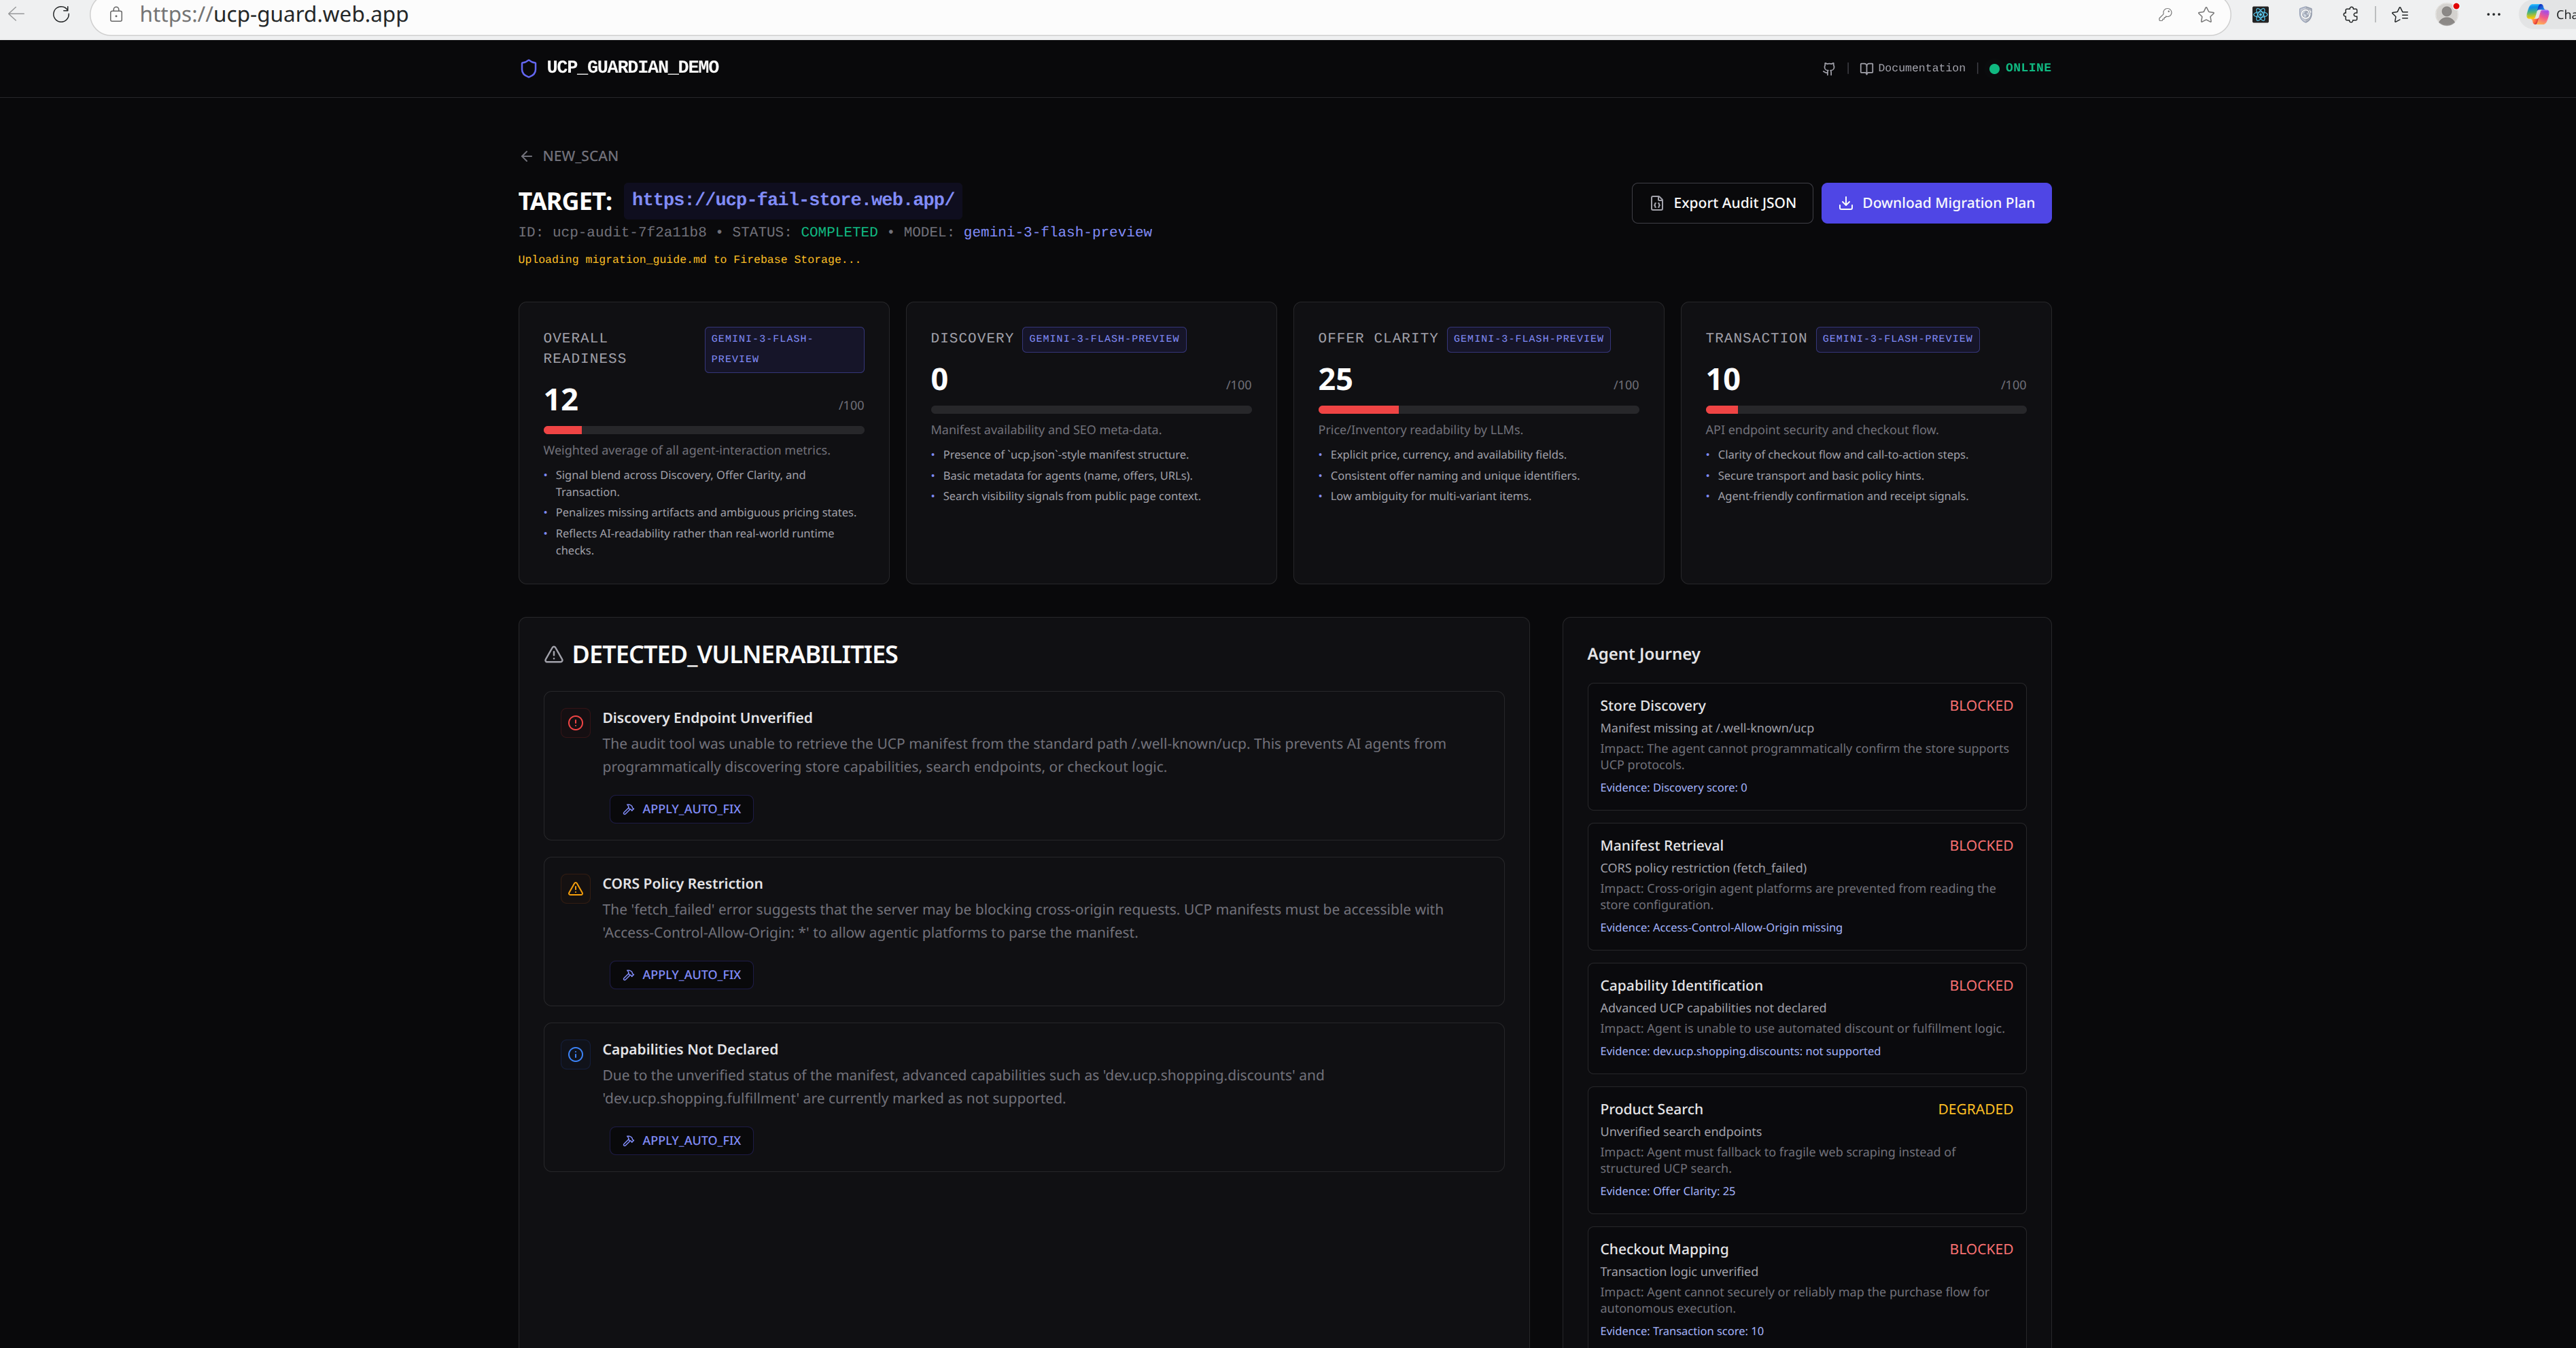Image resolution: width=2576 pixels, height=1348 pixels.
Task: Open target URL ucp-fail-store.web.app link
Action: 792,200
